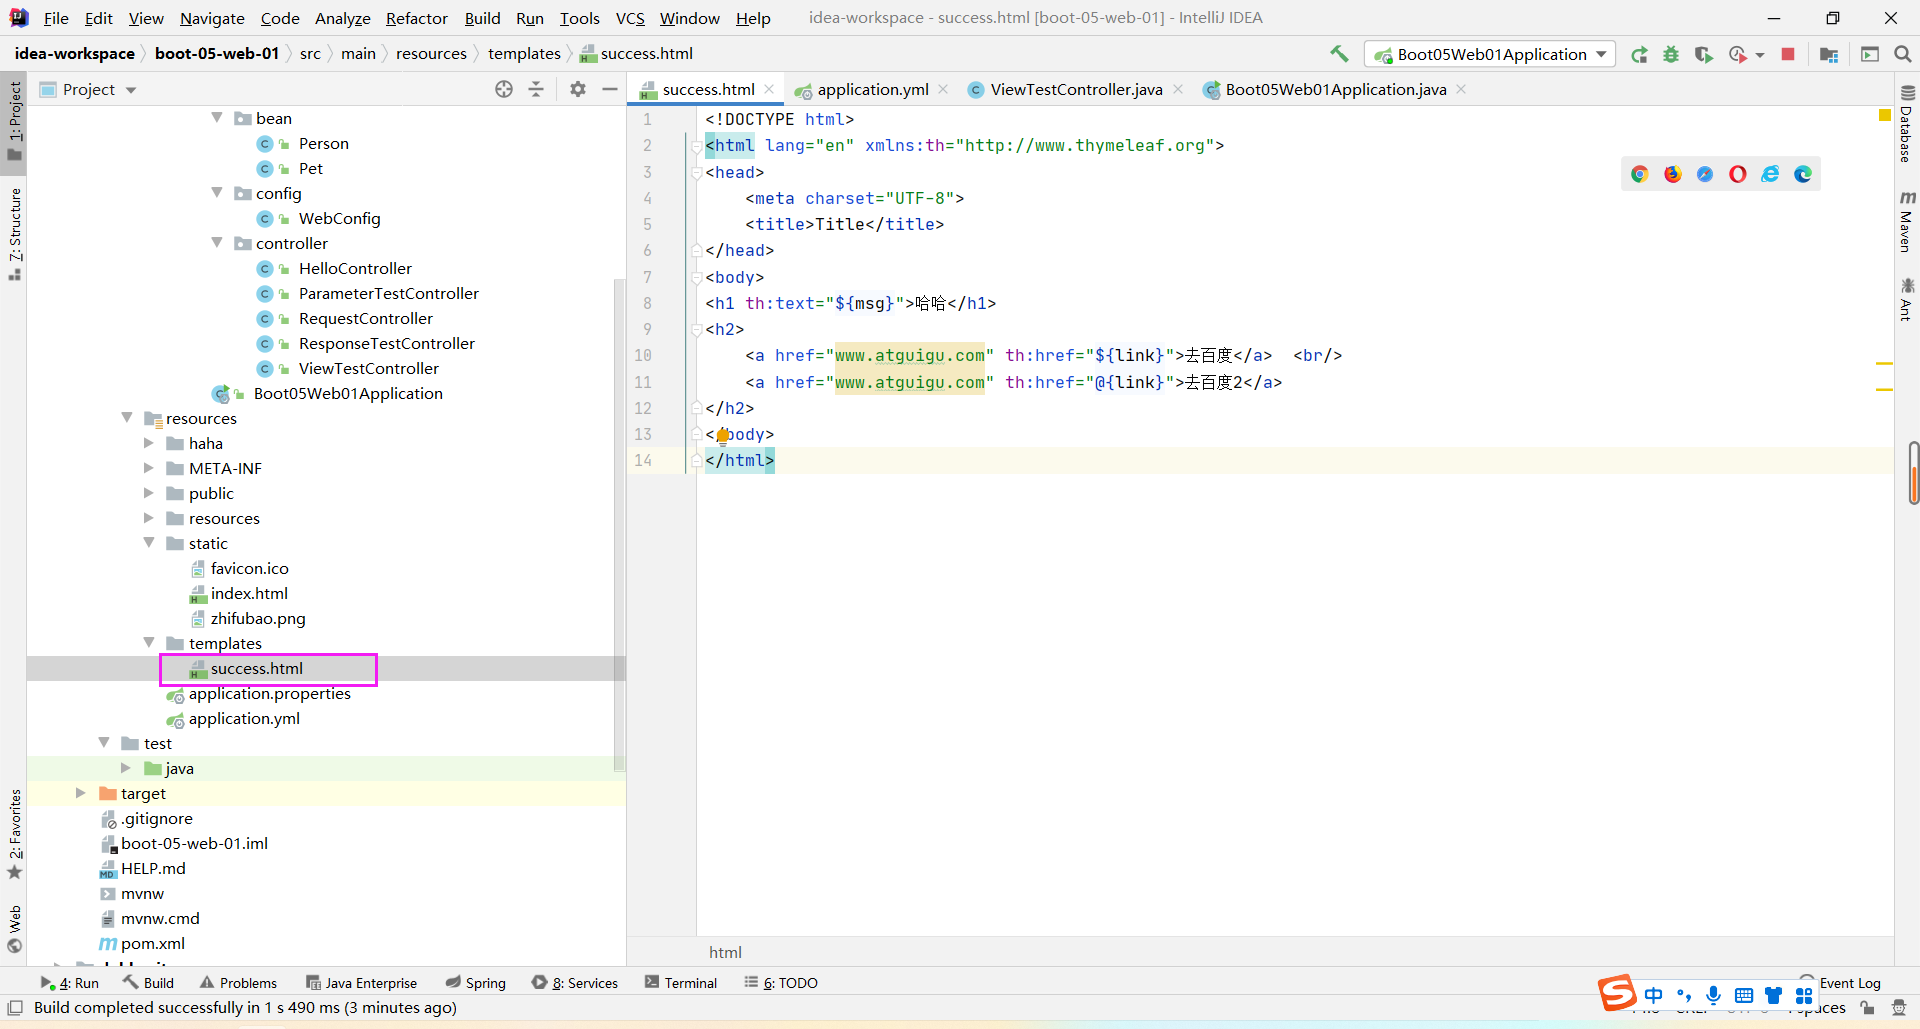Collapse the templates folder in tree
The width and height of the screenshot is (1920, 1029).
tap(149, 643)
